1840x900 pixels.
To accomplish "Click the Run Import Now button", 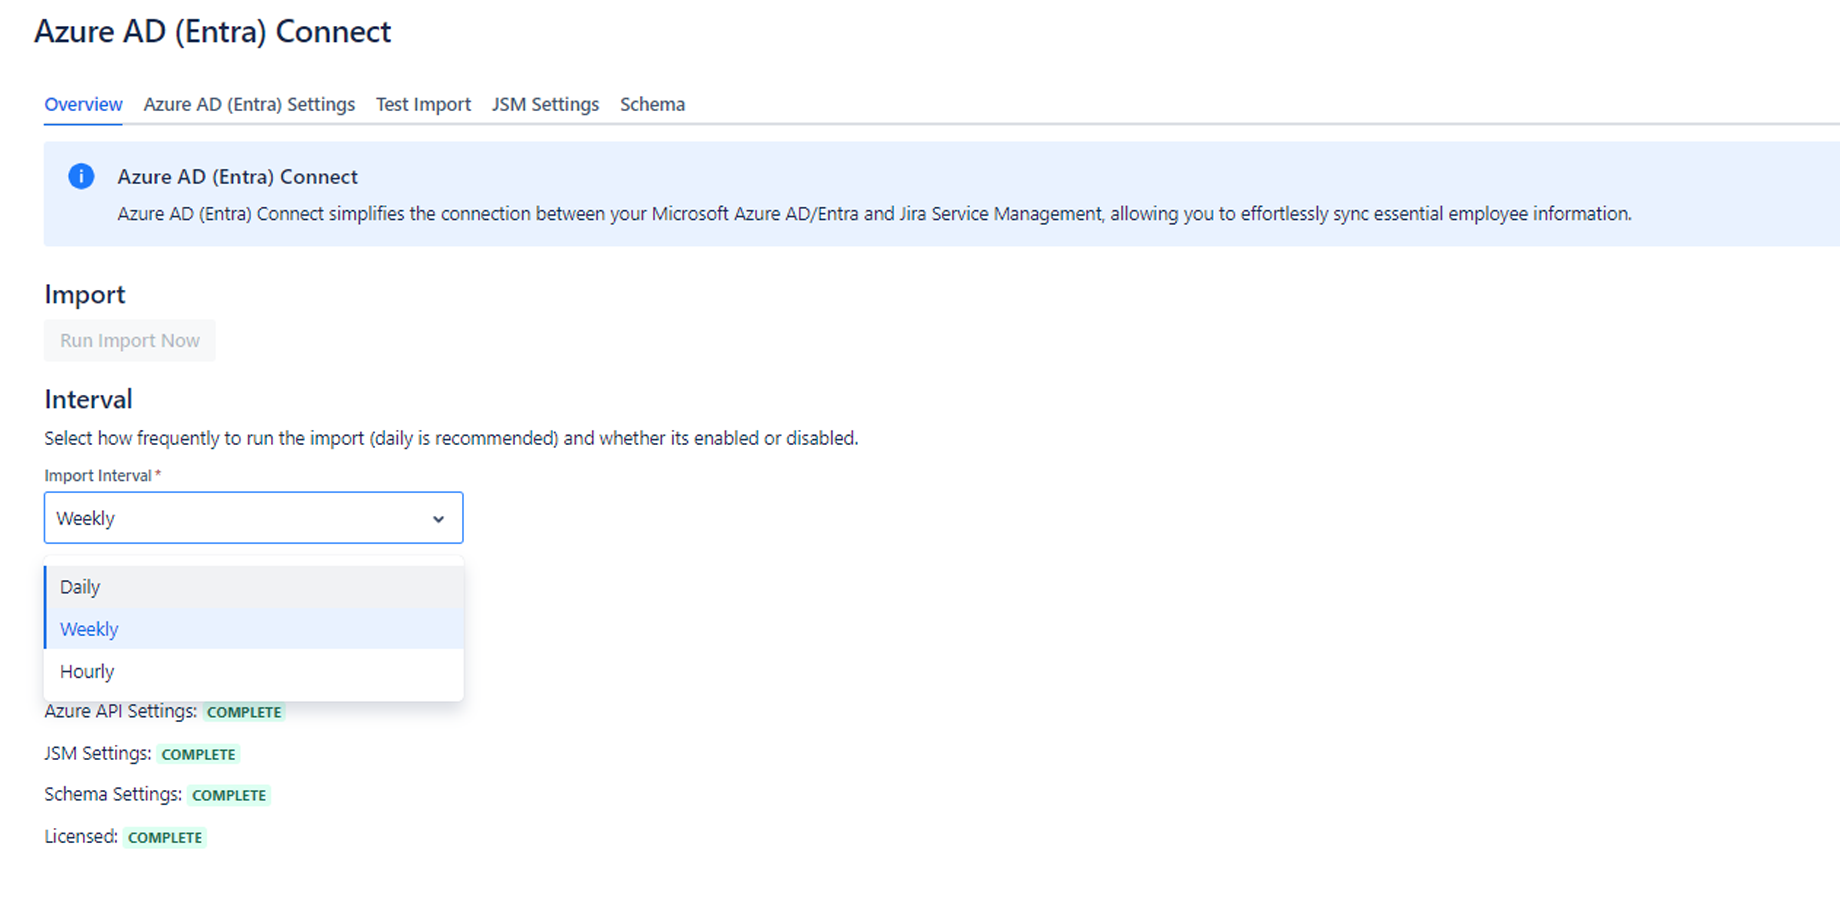I will pos(130,340).
